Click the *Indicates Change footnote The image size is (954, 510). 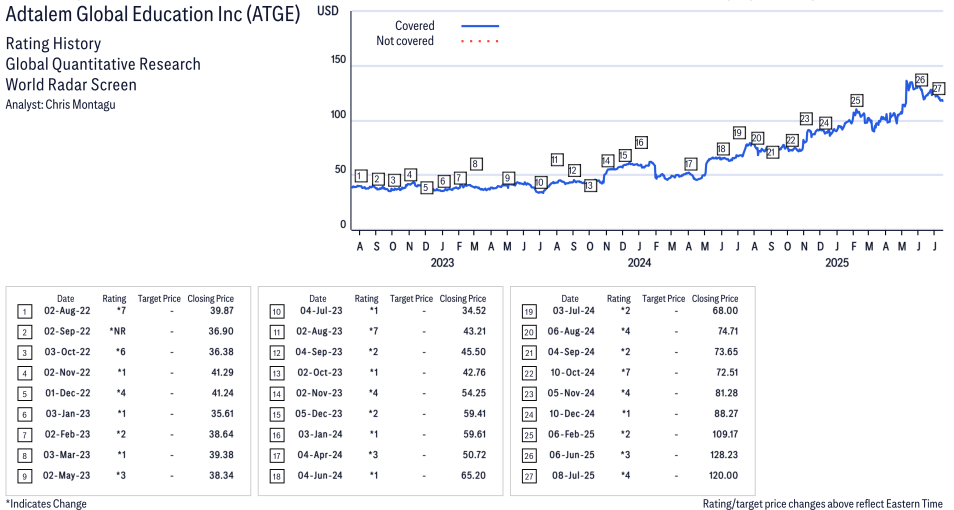pyautogui.click(x=46, y=503)
